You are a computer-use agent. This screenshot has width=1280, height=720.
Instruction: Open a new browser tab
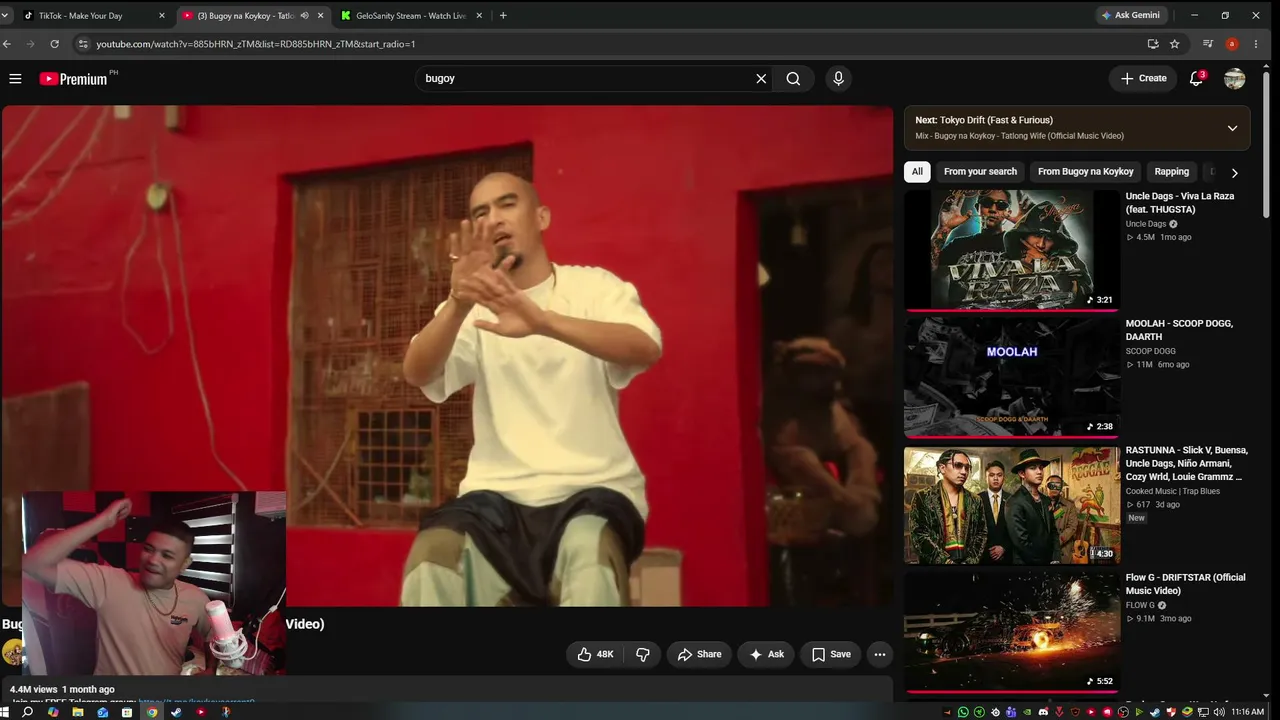(503, 16)
